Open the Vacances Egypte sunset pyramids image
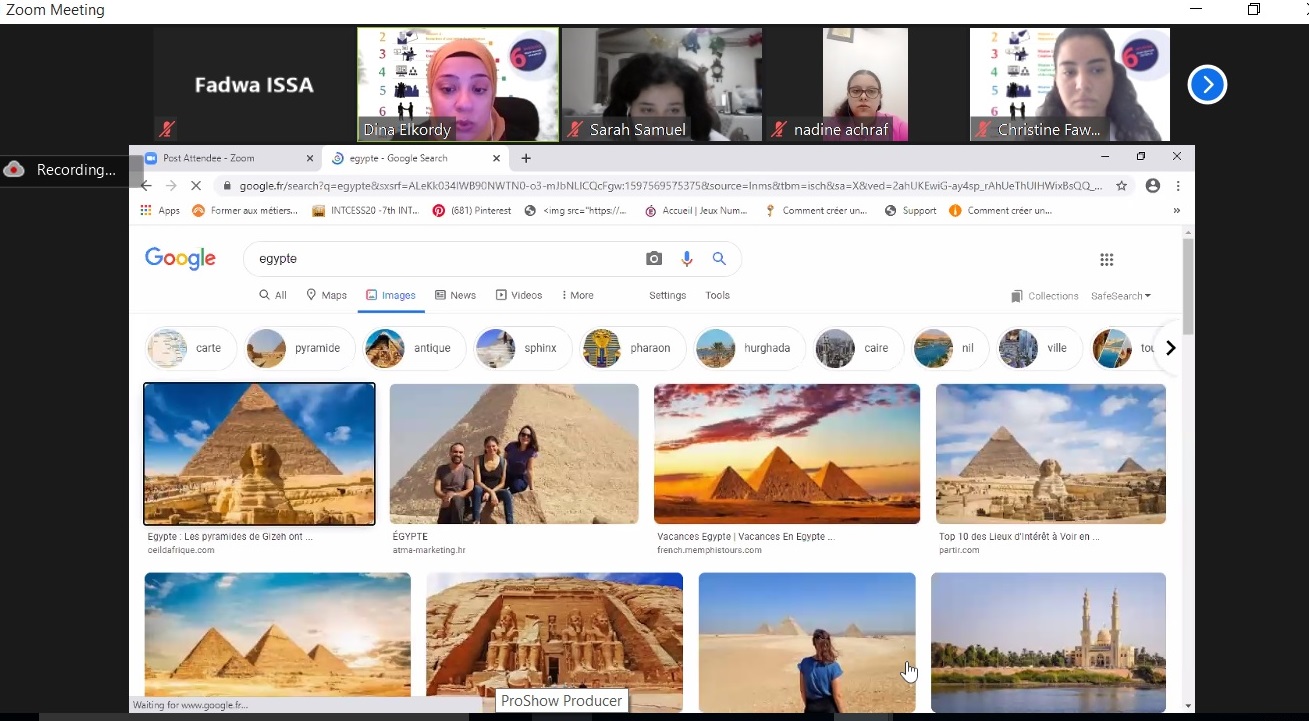 pos(787,454)
